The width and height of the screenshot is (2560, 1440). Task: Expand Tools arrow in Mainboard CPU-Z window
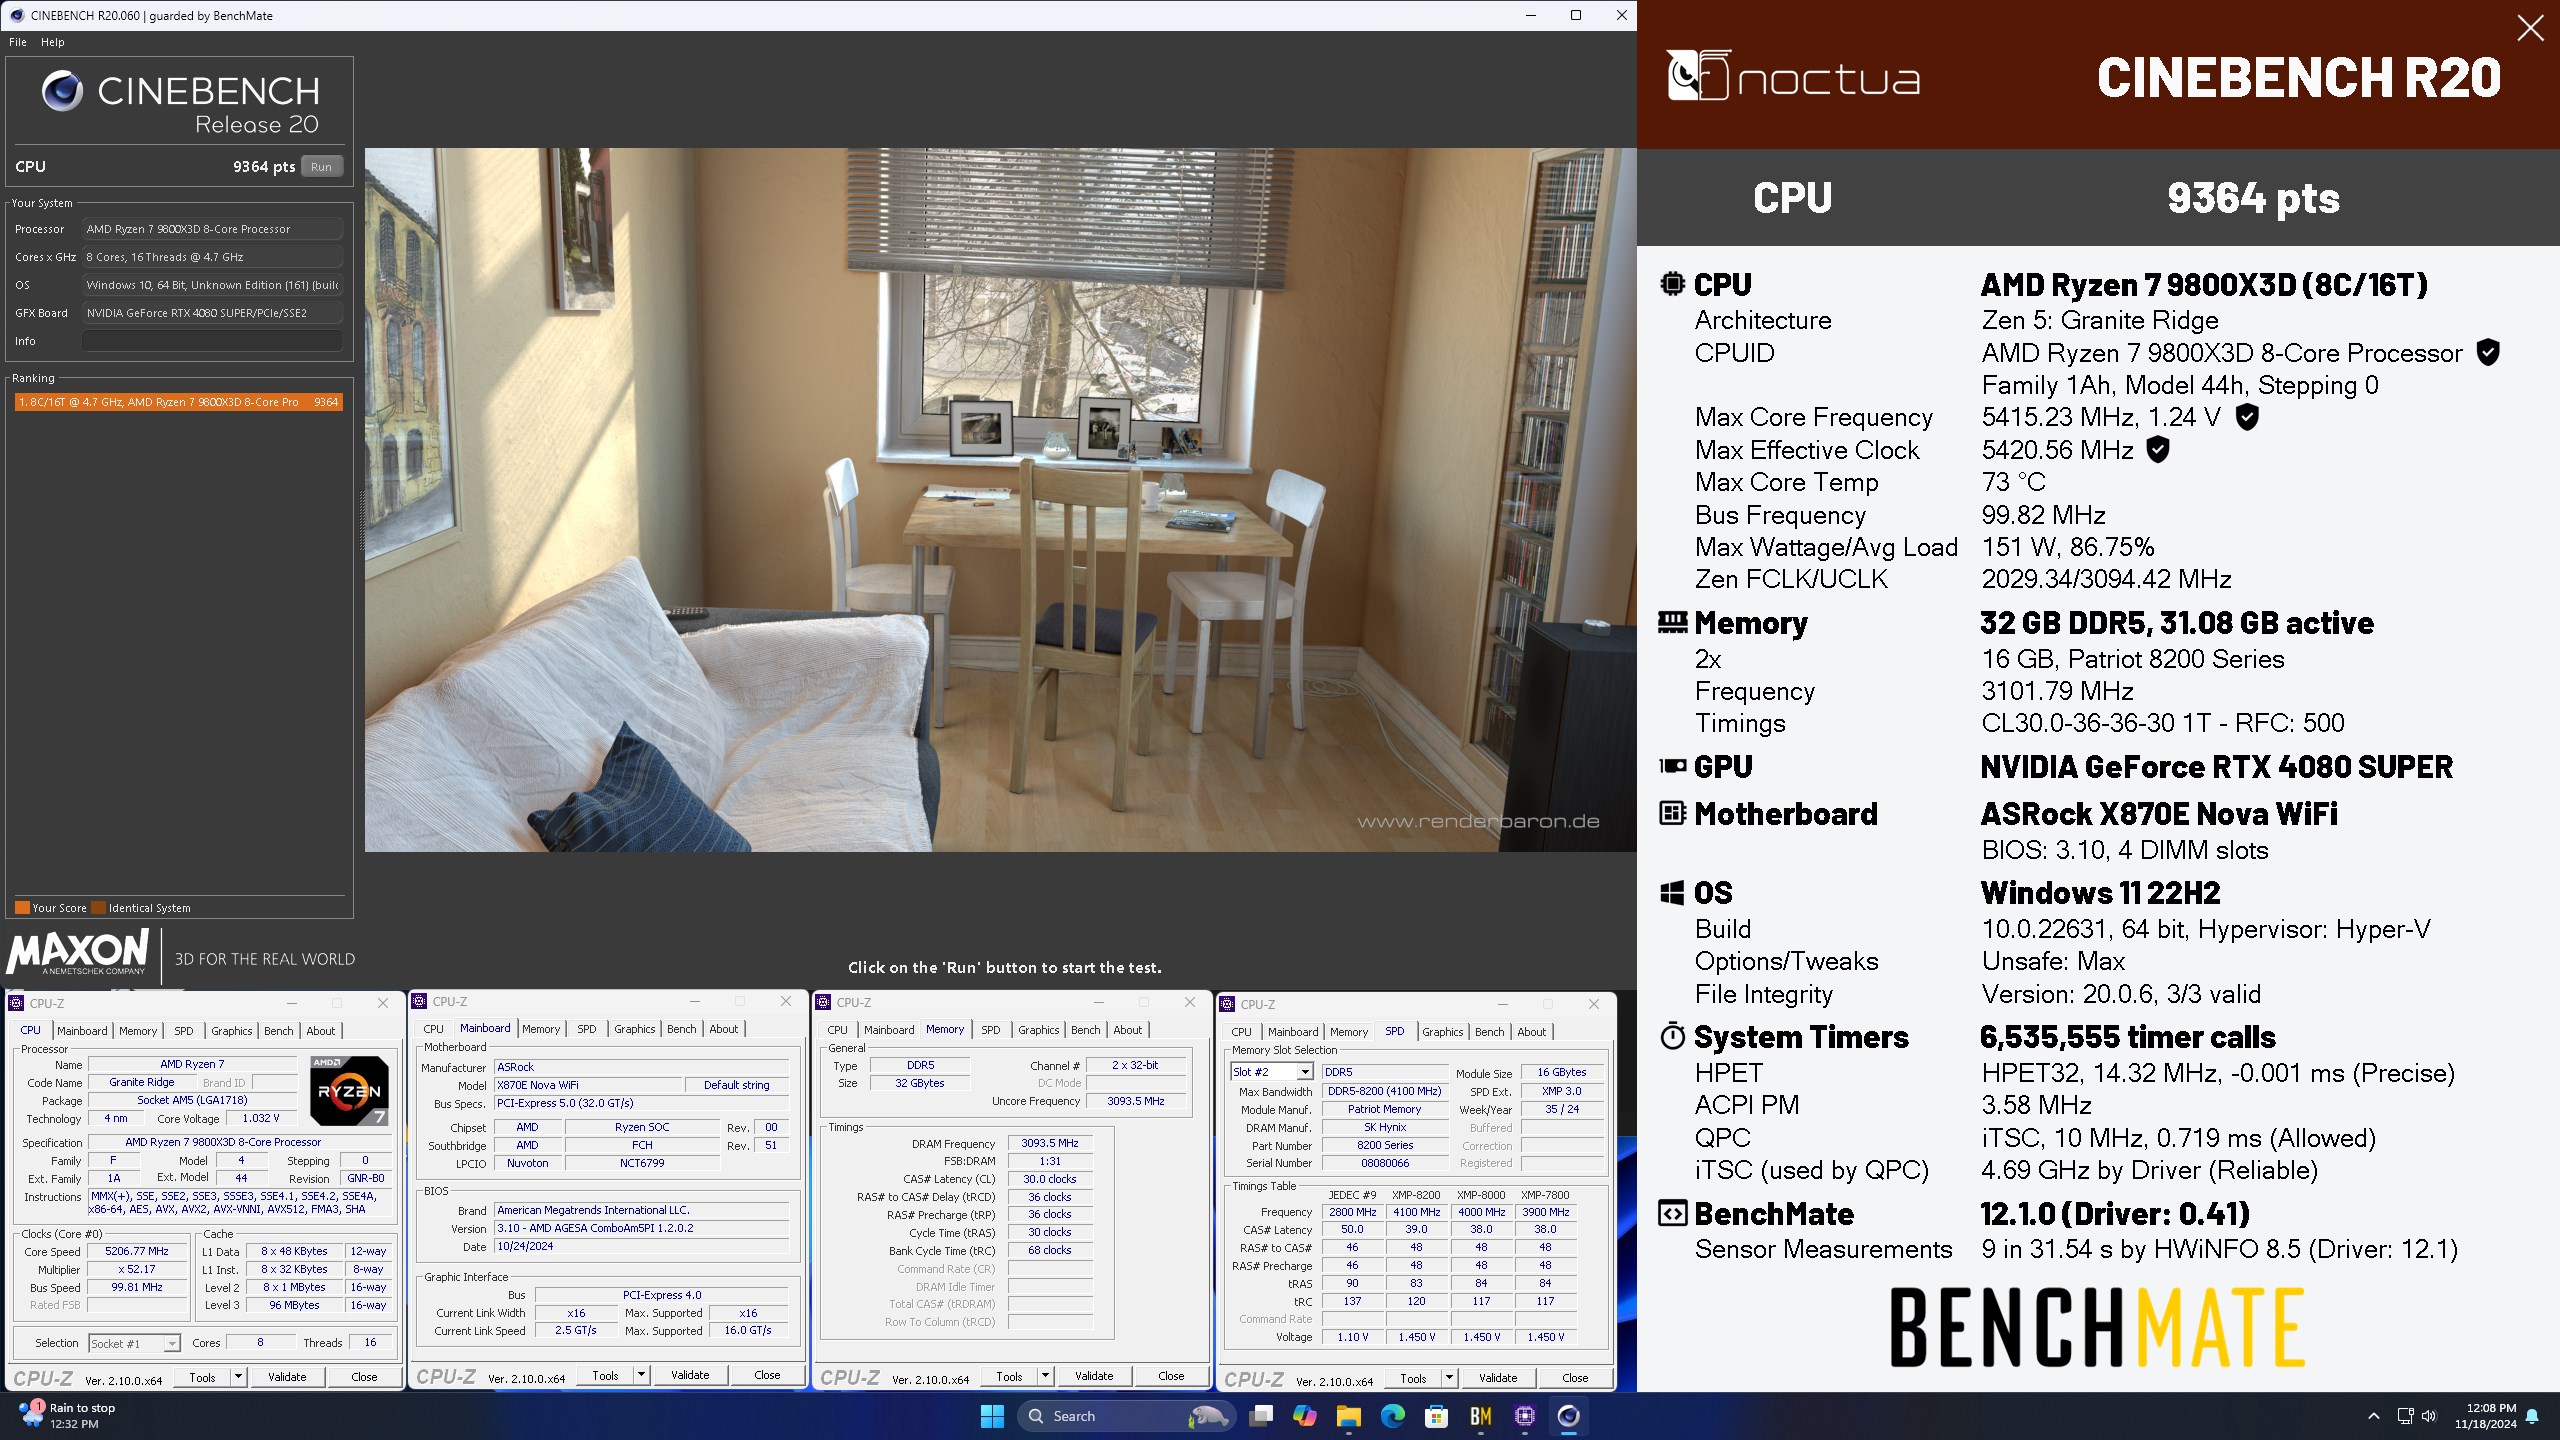pos(641,1375)
